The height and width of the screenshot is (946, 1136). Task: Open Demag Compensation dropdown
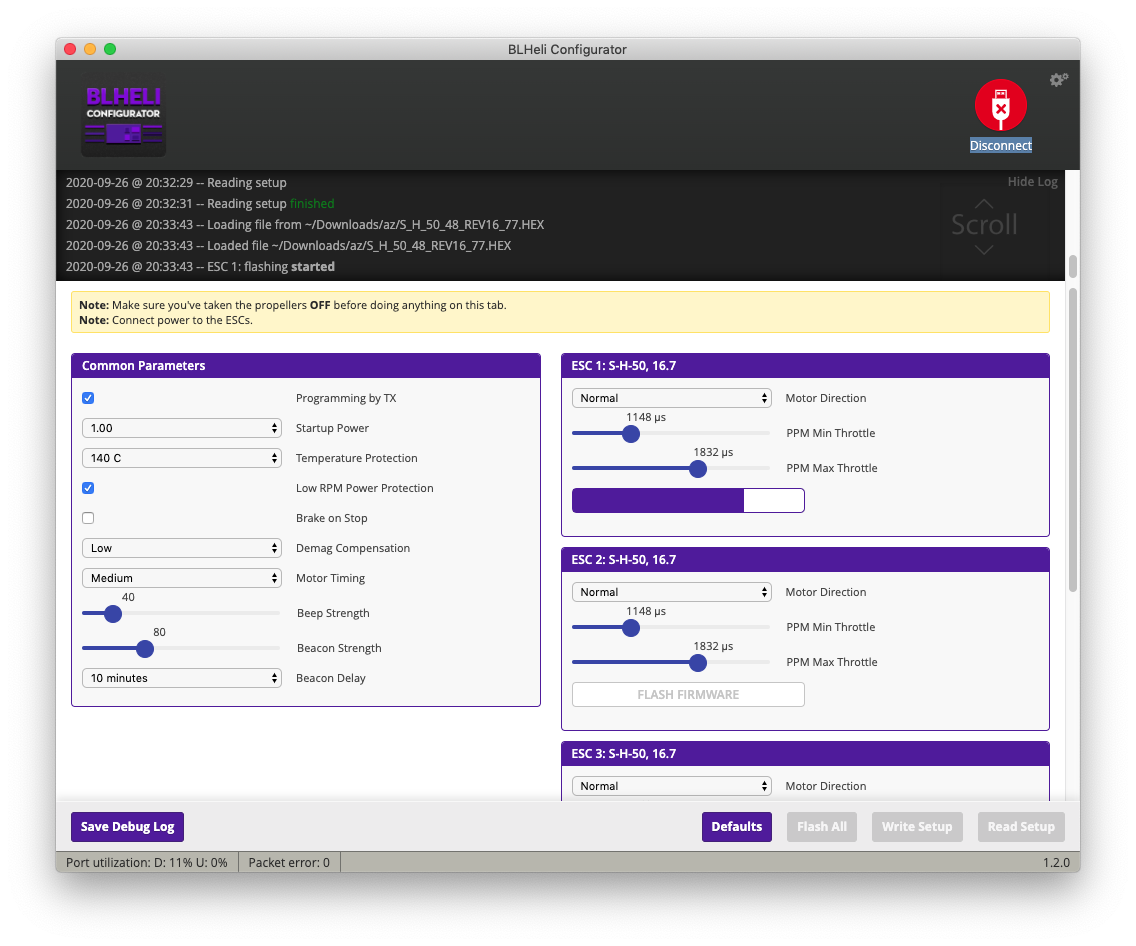click(x=182, y=548)
